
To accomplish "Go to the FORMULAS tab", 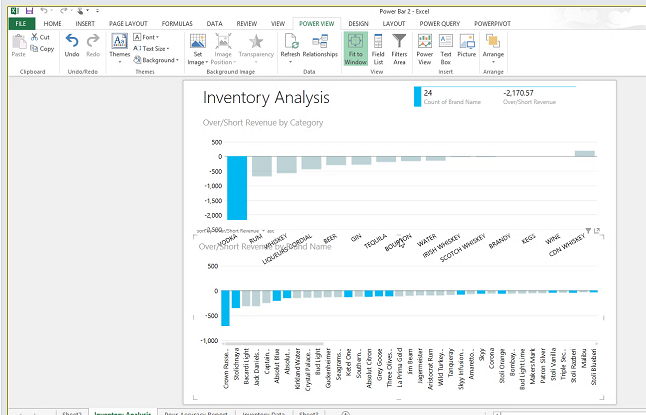I will [x=177, y=23].
